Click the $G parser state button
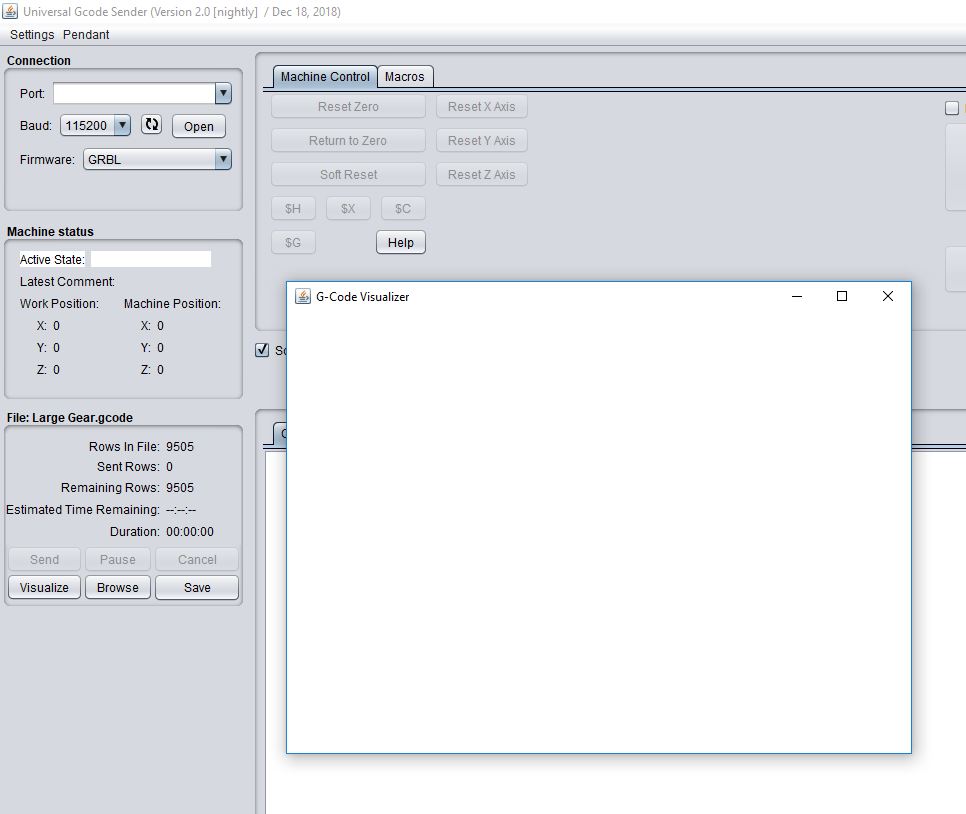The height and width of the screenshot is (814, 966). coord(293,242)
